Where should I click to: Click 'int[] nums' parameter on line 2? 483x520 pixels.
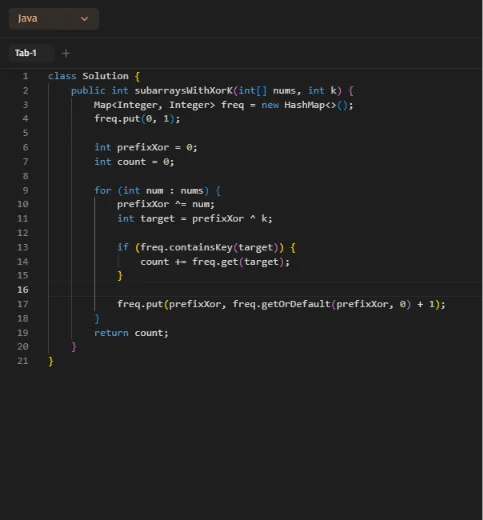coord(267,91)
